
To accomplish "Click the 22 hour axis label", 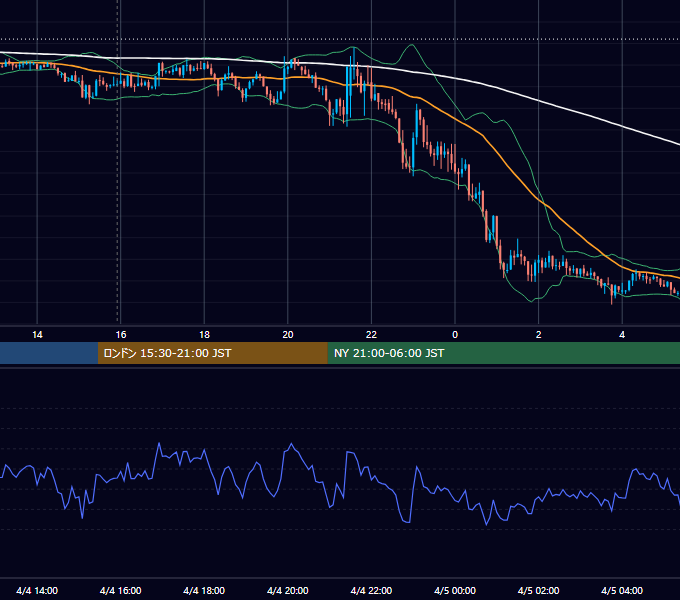I will [371, 335].
